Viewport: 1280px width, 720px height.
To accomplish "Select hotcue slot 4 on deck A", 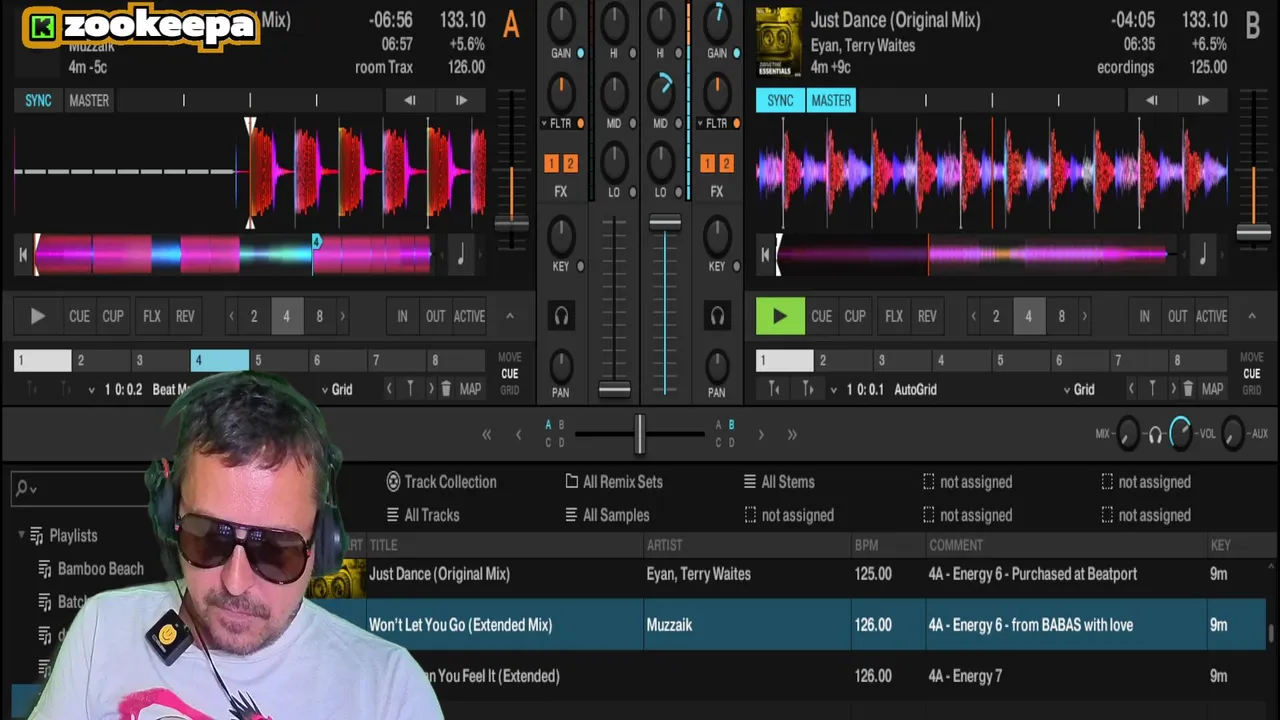I will 219,360.
